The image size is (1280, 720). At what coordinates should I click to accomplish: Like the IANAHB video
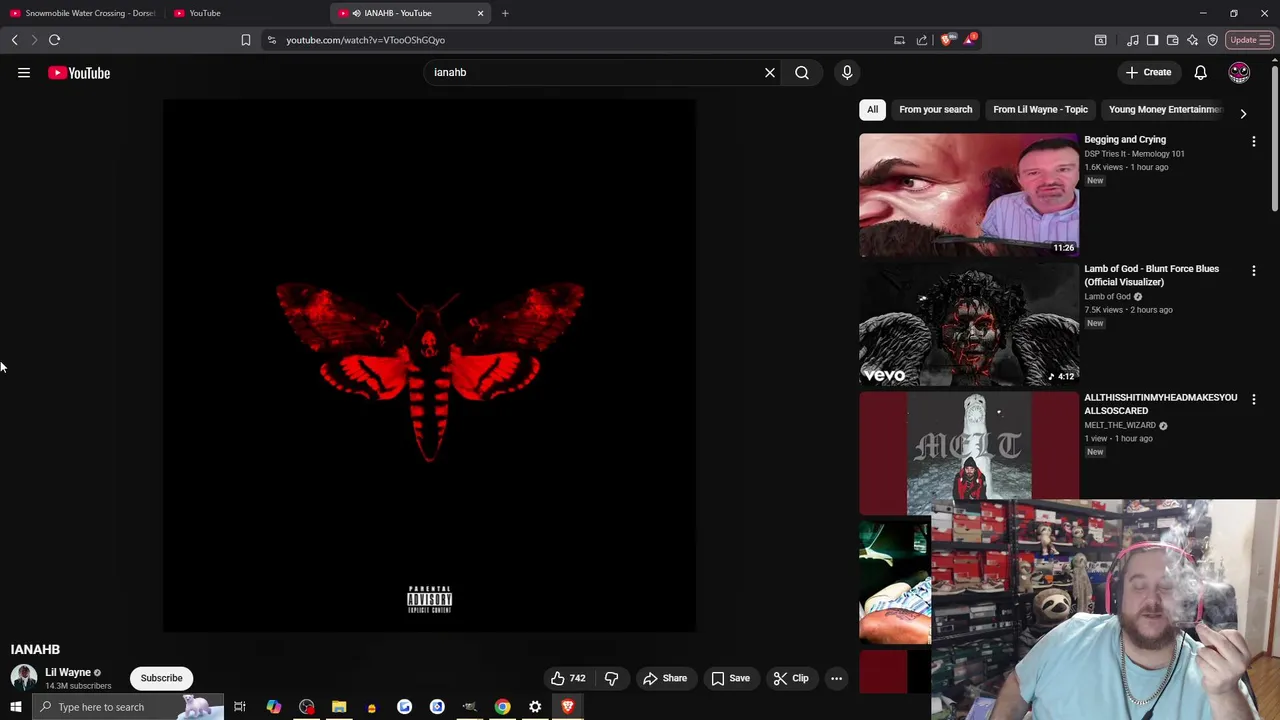coord(568,678)
